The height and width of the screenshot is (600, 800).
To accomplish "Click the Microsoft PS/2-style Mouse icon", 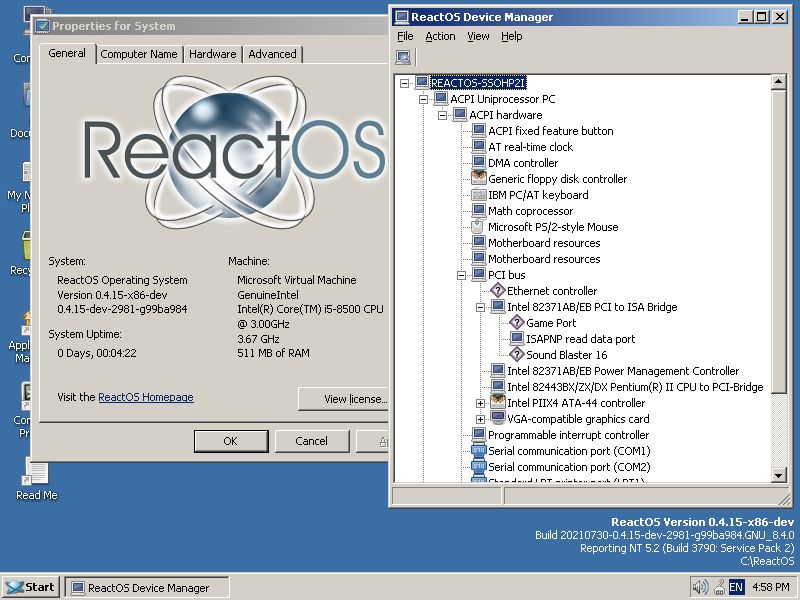I will (x=478, y=227).
